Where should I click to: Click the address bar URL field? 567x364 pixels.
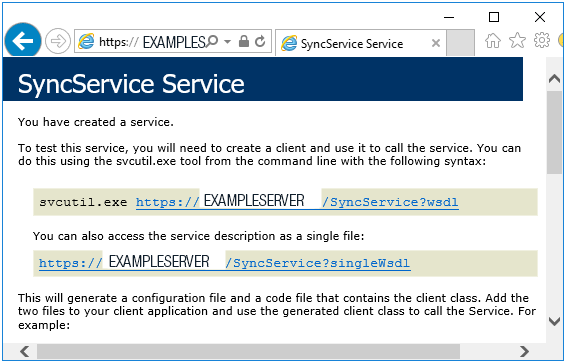[141, 42]
